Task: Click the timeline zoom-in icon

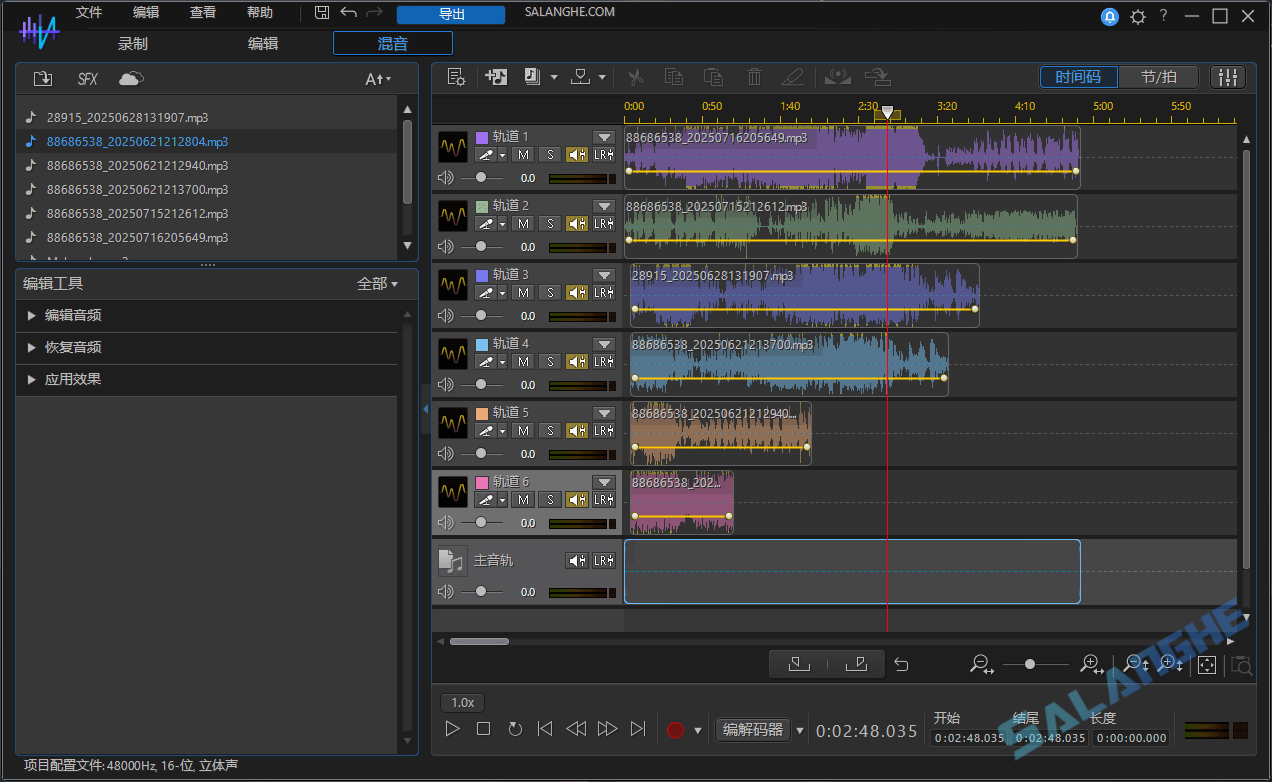Action: click(x=1090, y=664)
